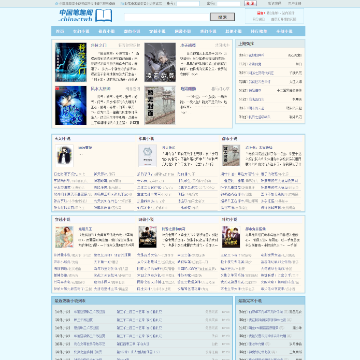The image size is (360, 360).
Task: Open the blue glowing figure book cover
Action: 71,106
